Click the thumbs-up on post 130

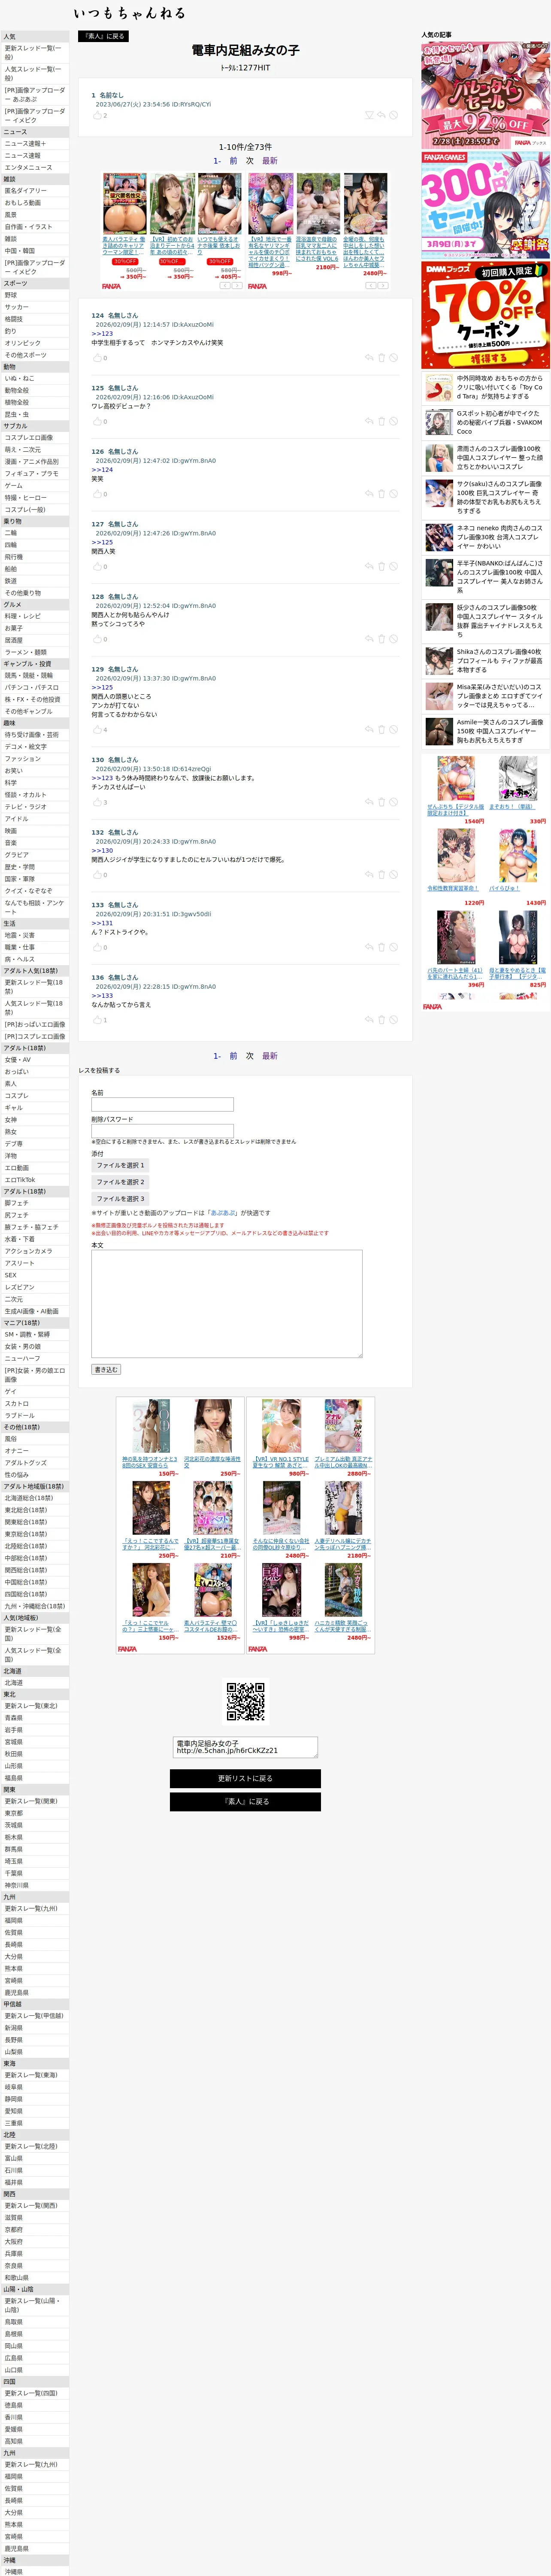[97, 802]
